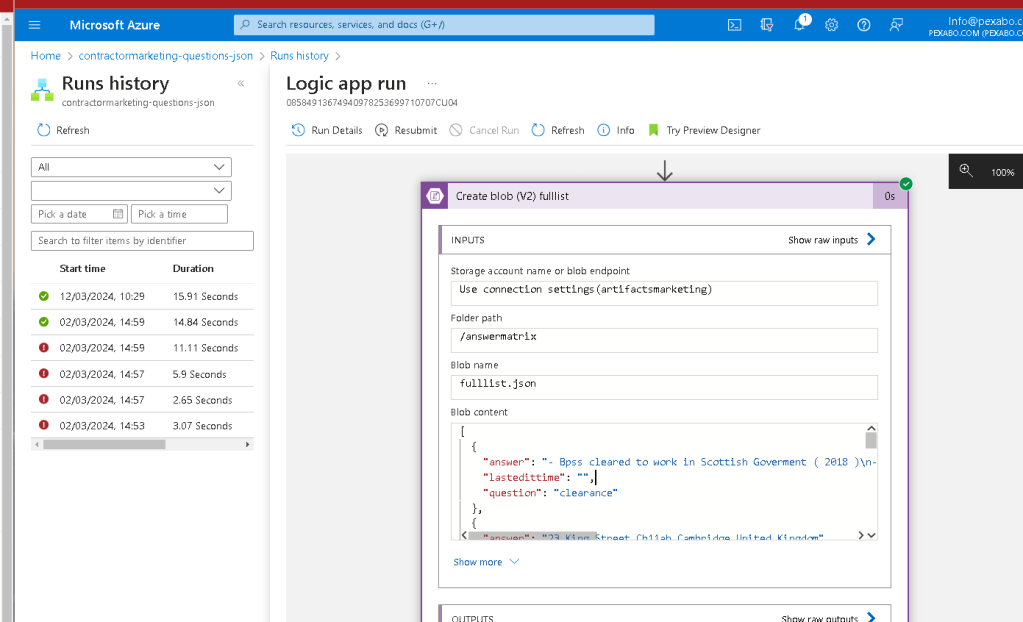Click the zoom in magnifier icon

tap(966, 171)
